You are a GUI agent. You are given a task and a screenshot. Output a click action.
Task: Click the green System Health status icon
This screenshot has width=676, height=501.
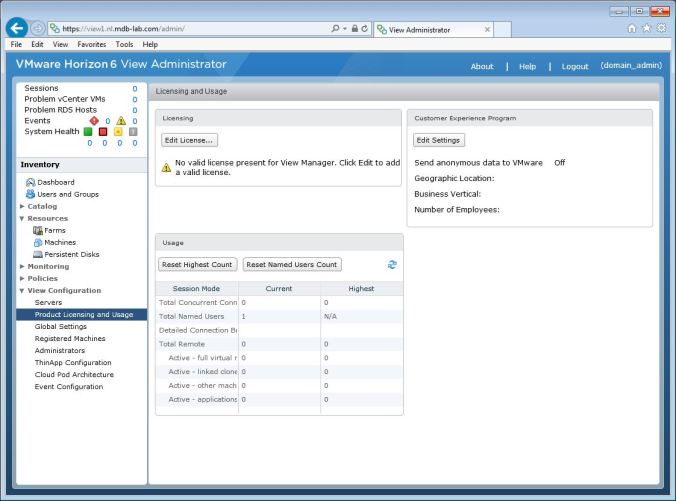(88, 130)
